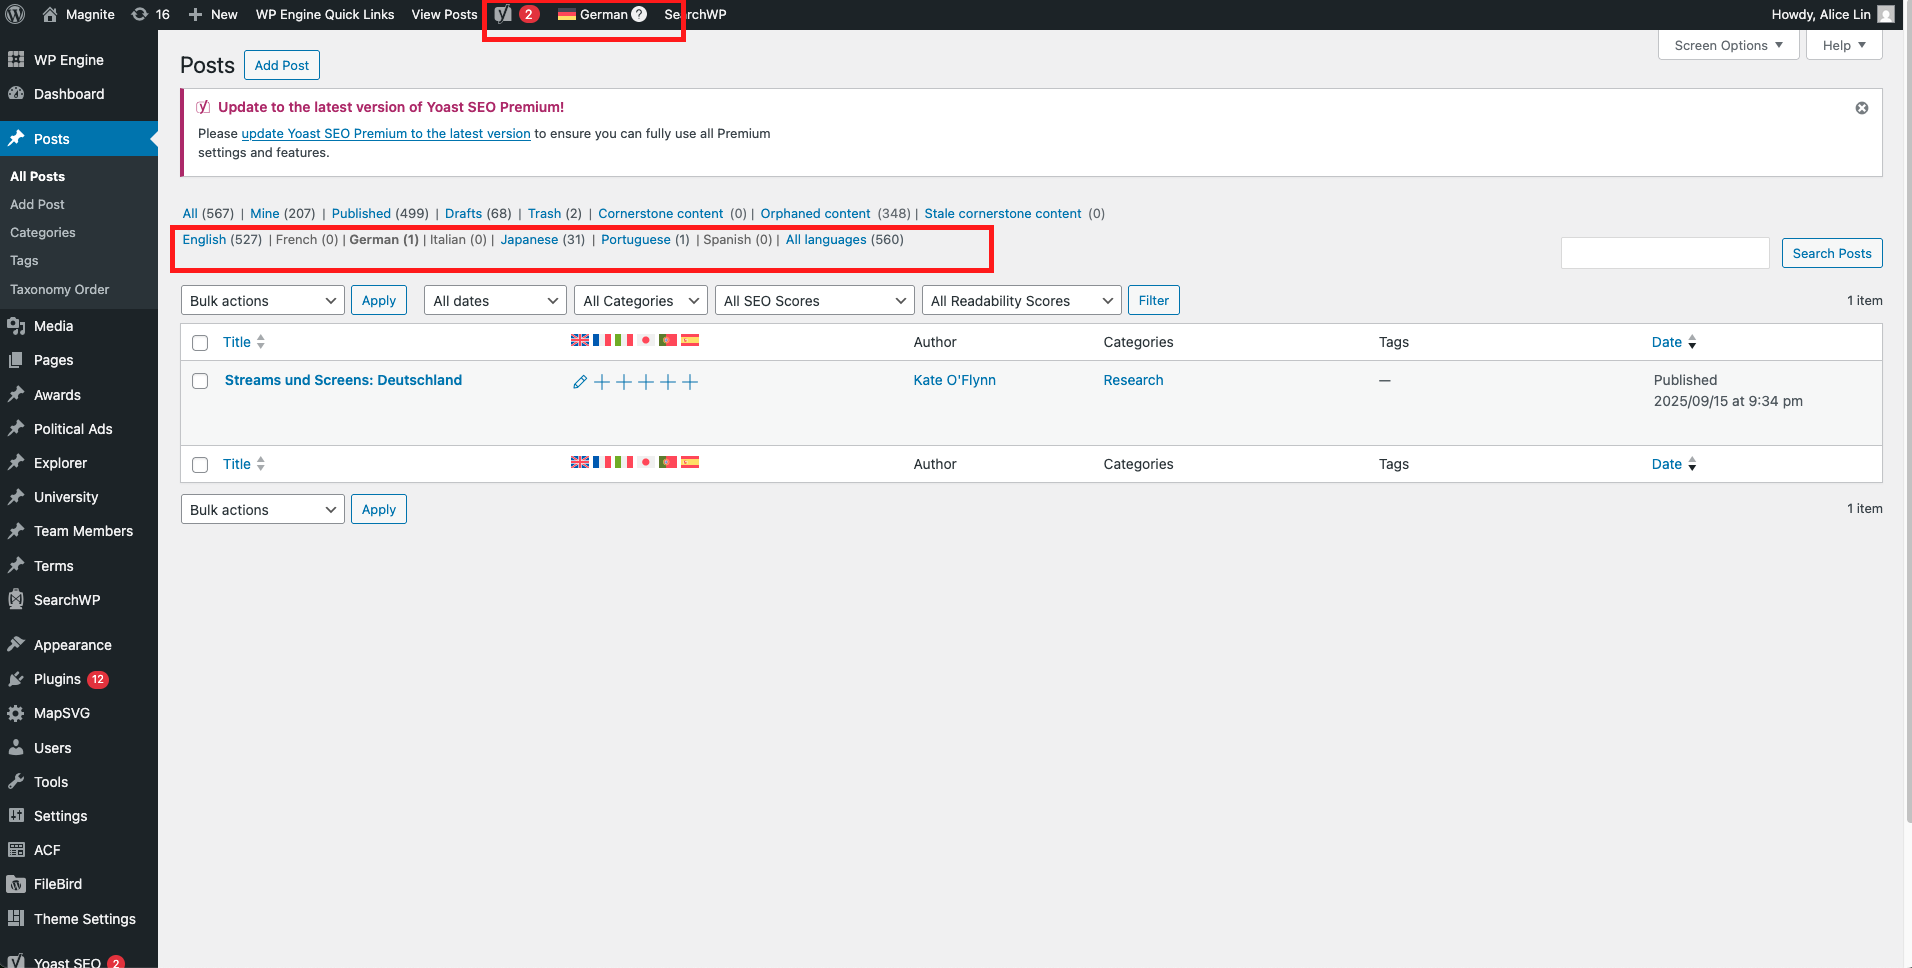This screenshot has height=968, width=1912.
Task: Open the All Categories filter dropdown
Action: point(640,301)
